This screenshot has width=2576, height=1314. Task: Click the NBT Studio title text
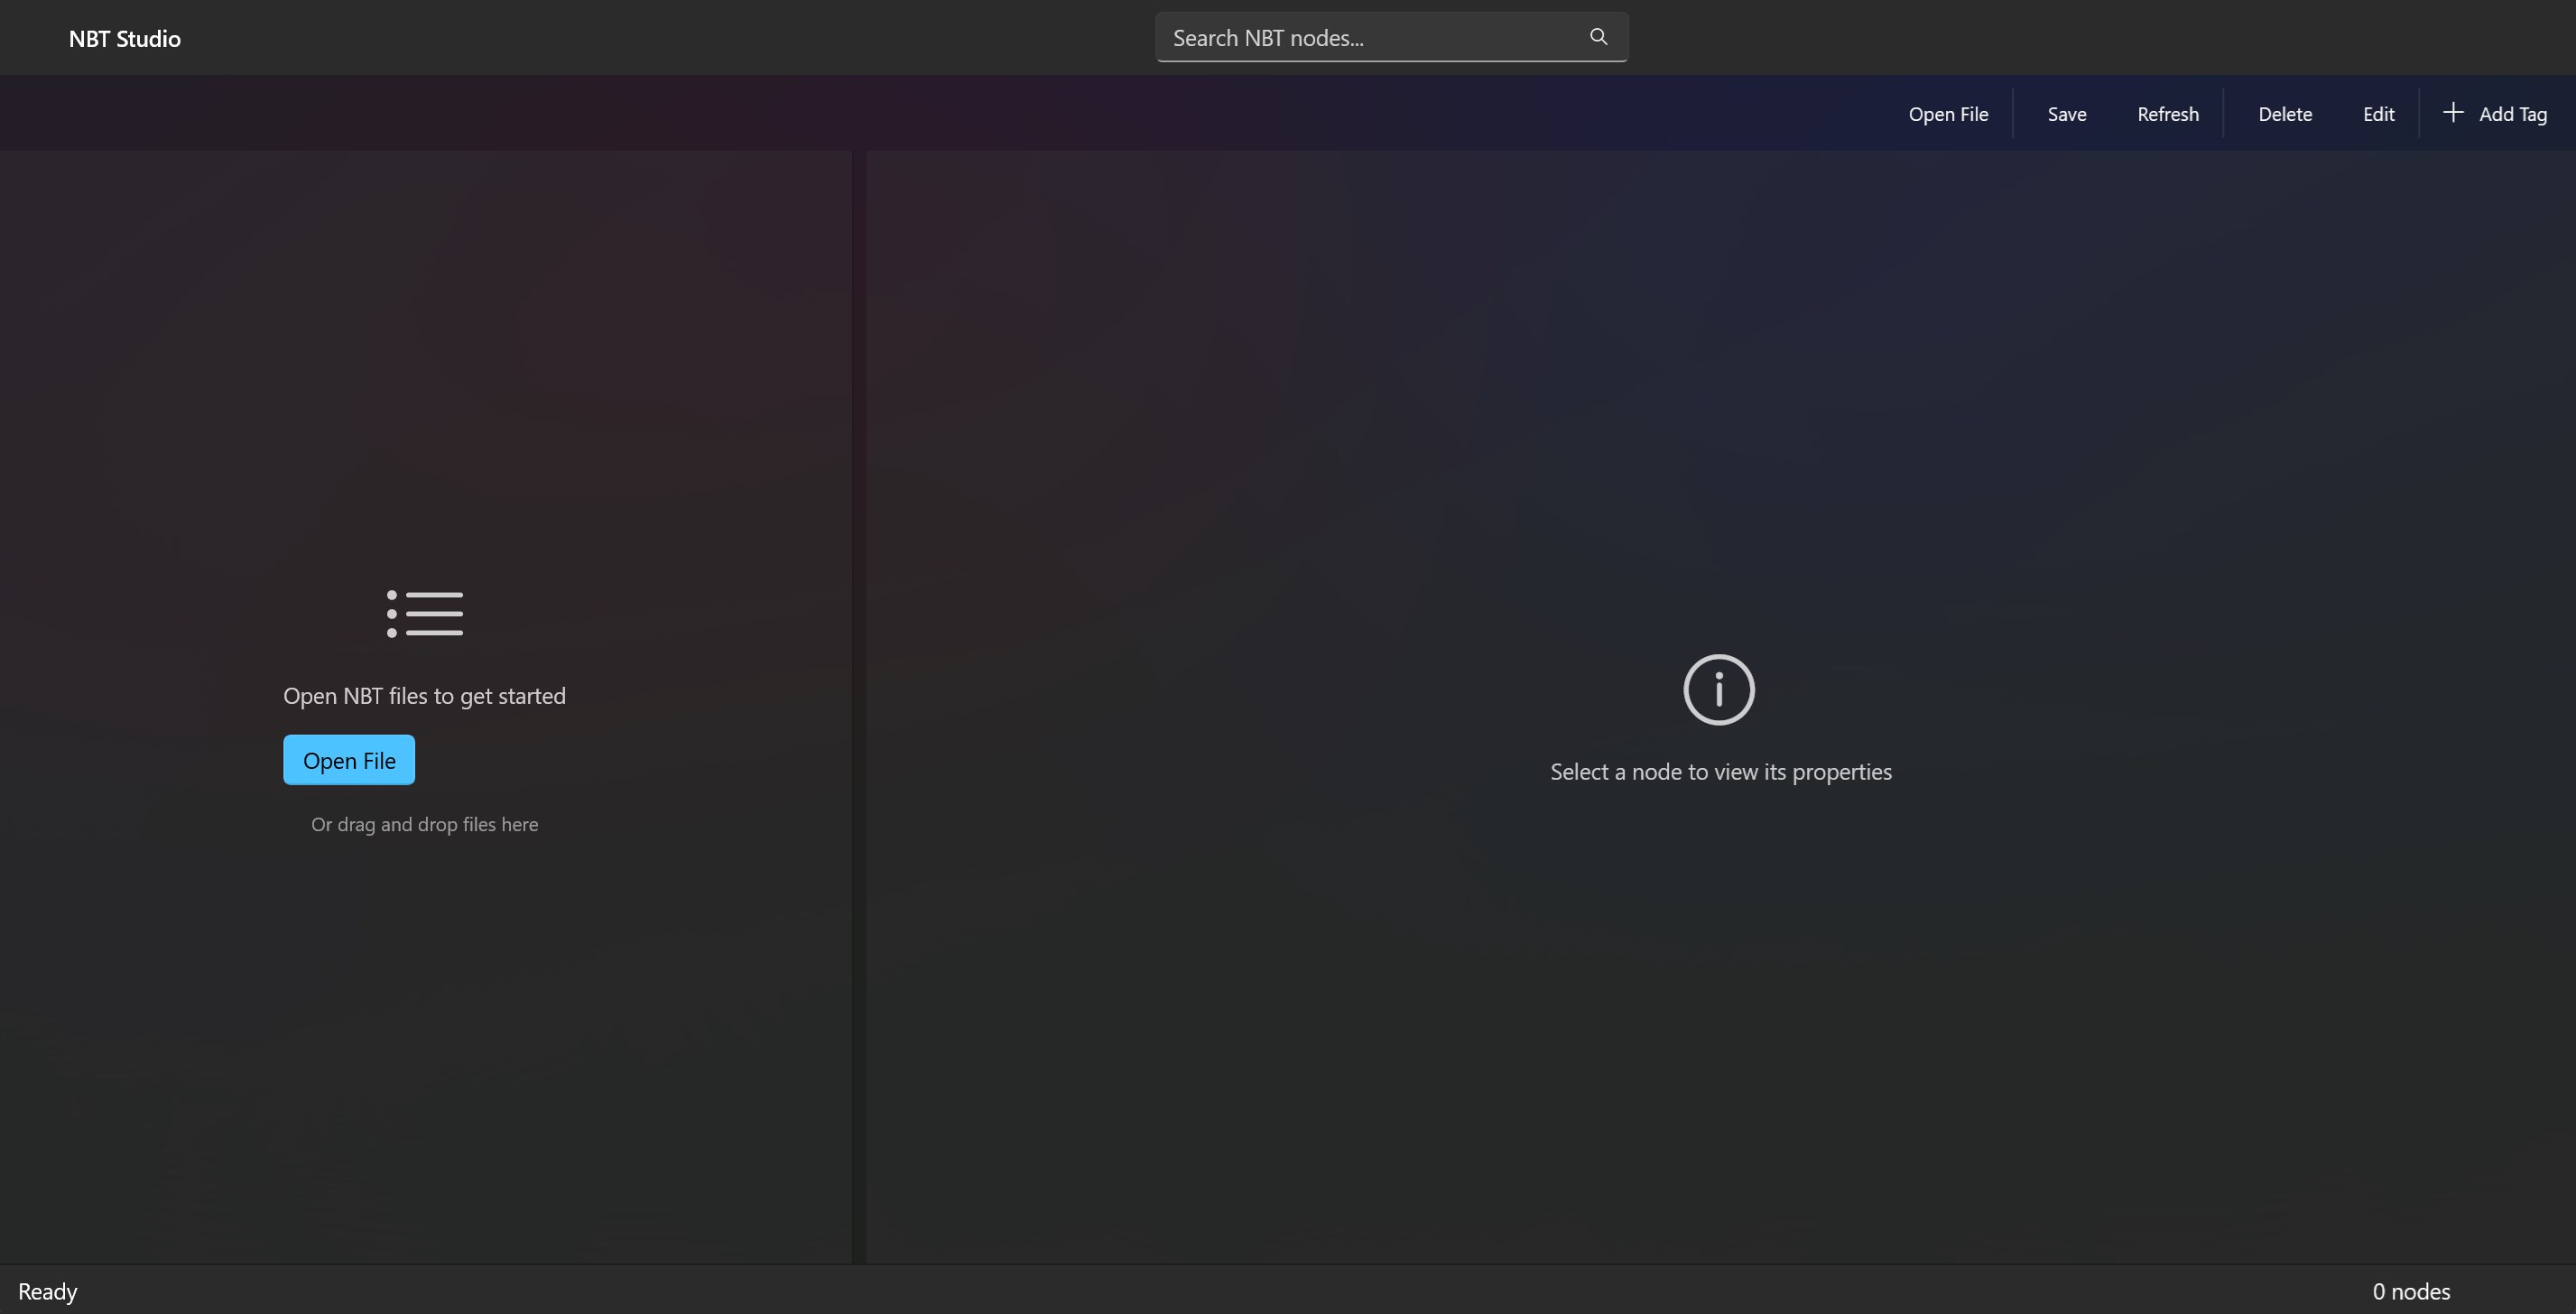124,39
